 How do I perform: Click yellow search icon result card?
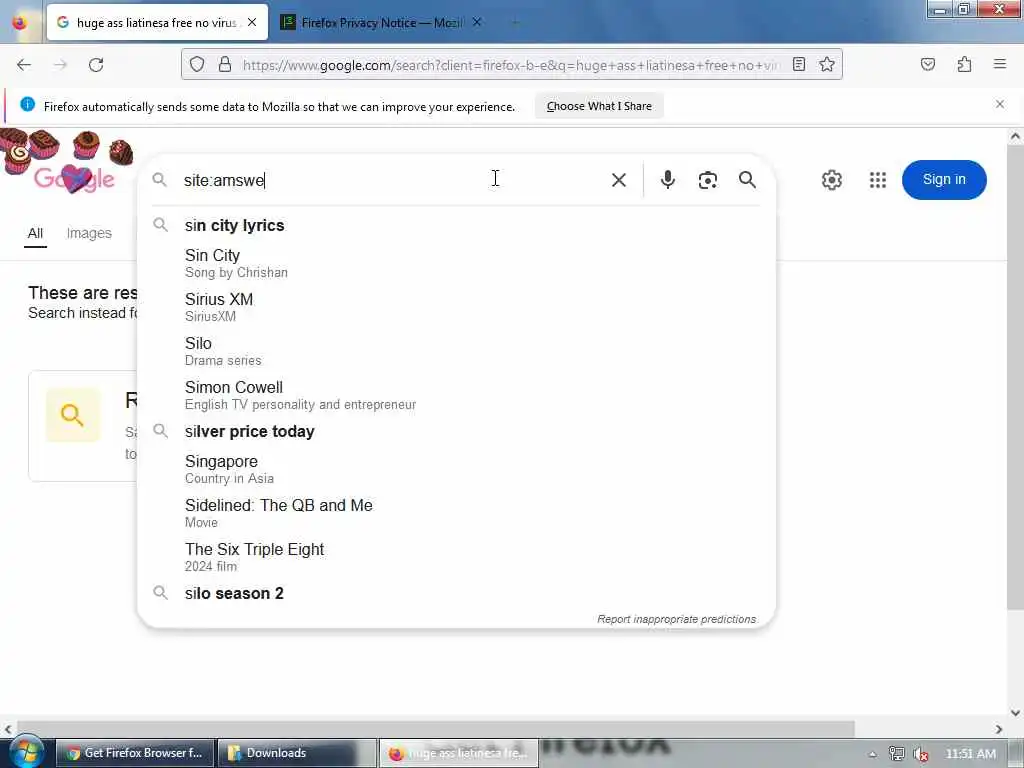pyautogui.click(x=72, y=415)
